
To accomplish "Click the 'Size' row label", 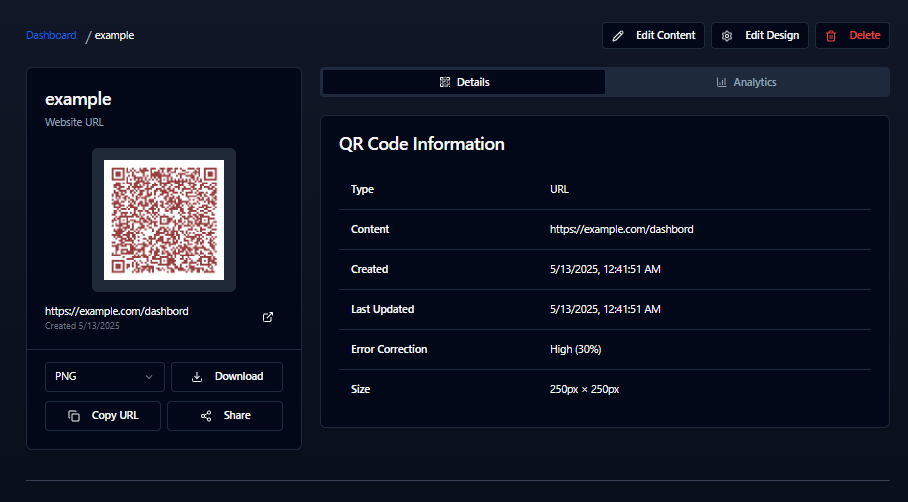I will [x=360, y=389].
